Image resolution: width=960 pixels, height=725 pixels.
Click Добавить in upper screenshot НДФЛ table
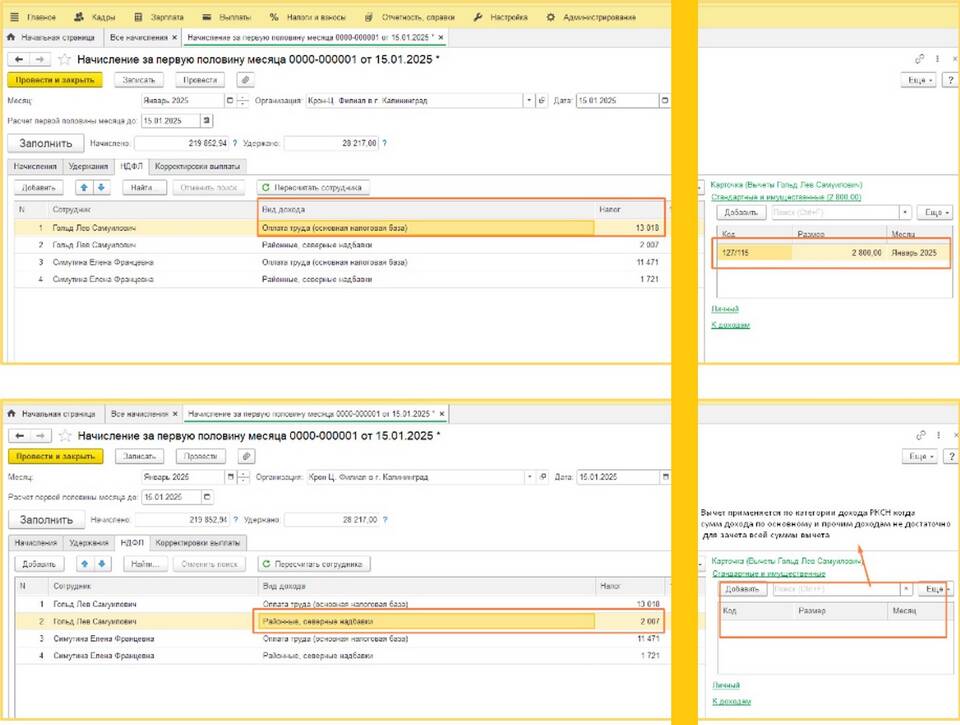coord(39,187)
